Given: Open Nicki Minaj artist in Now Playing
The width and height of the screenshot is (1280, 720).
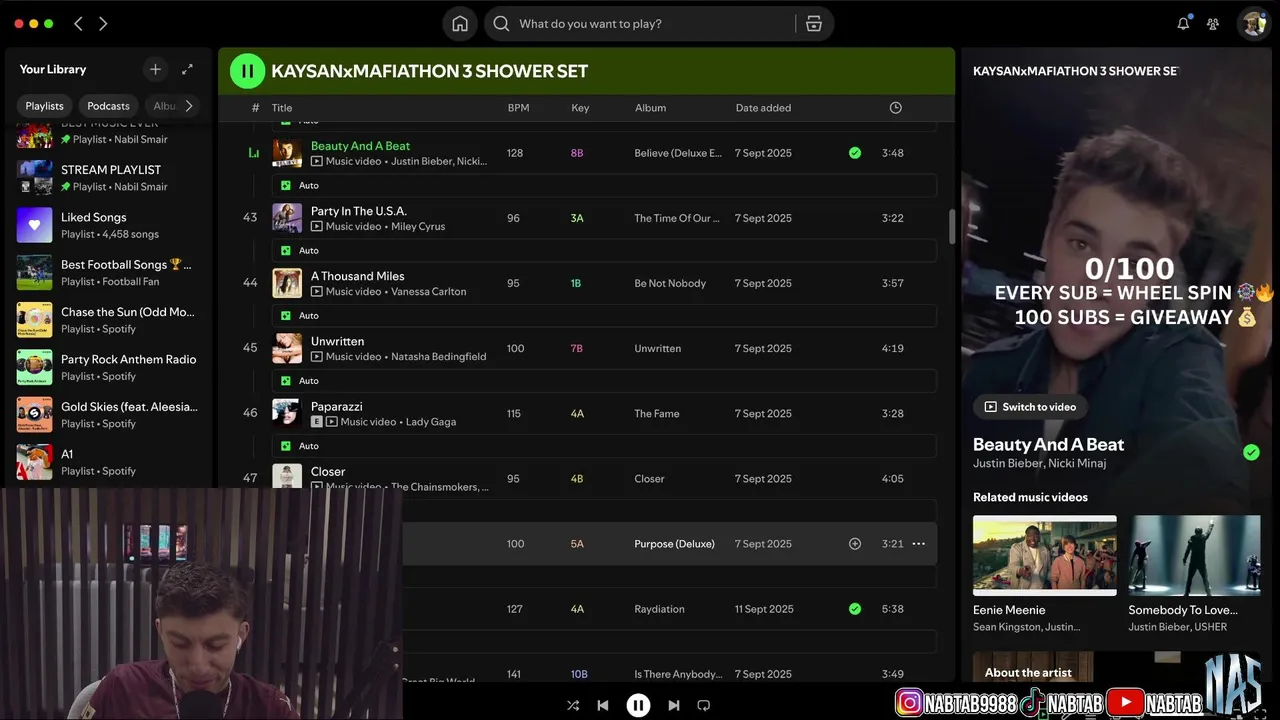Looking at the screenshot, I should 1077,463.
